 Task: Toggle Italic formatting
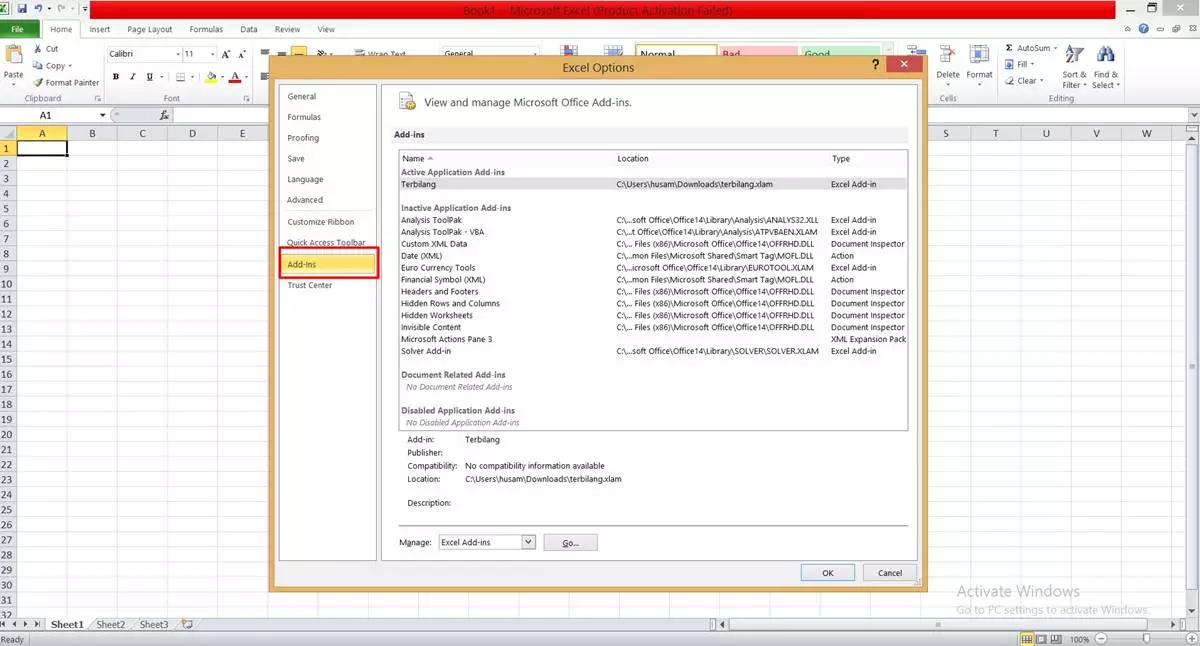coord(133,77)
